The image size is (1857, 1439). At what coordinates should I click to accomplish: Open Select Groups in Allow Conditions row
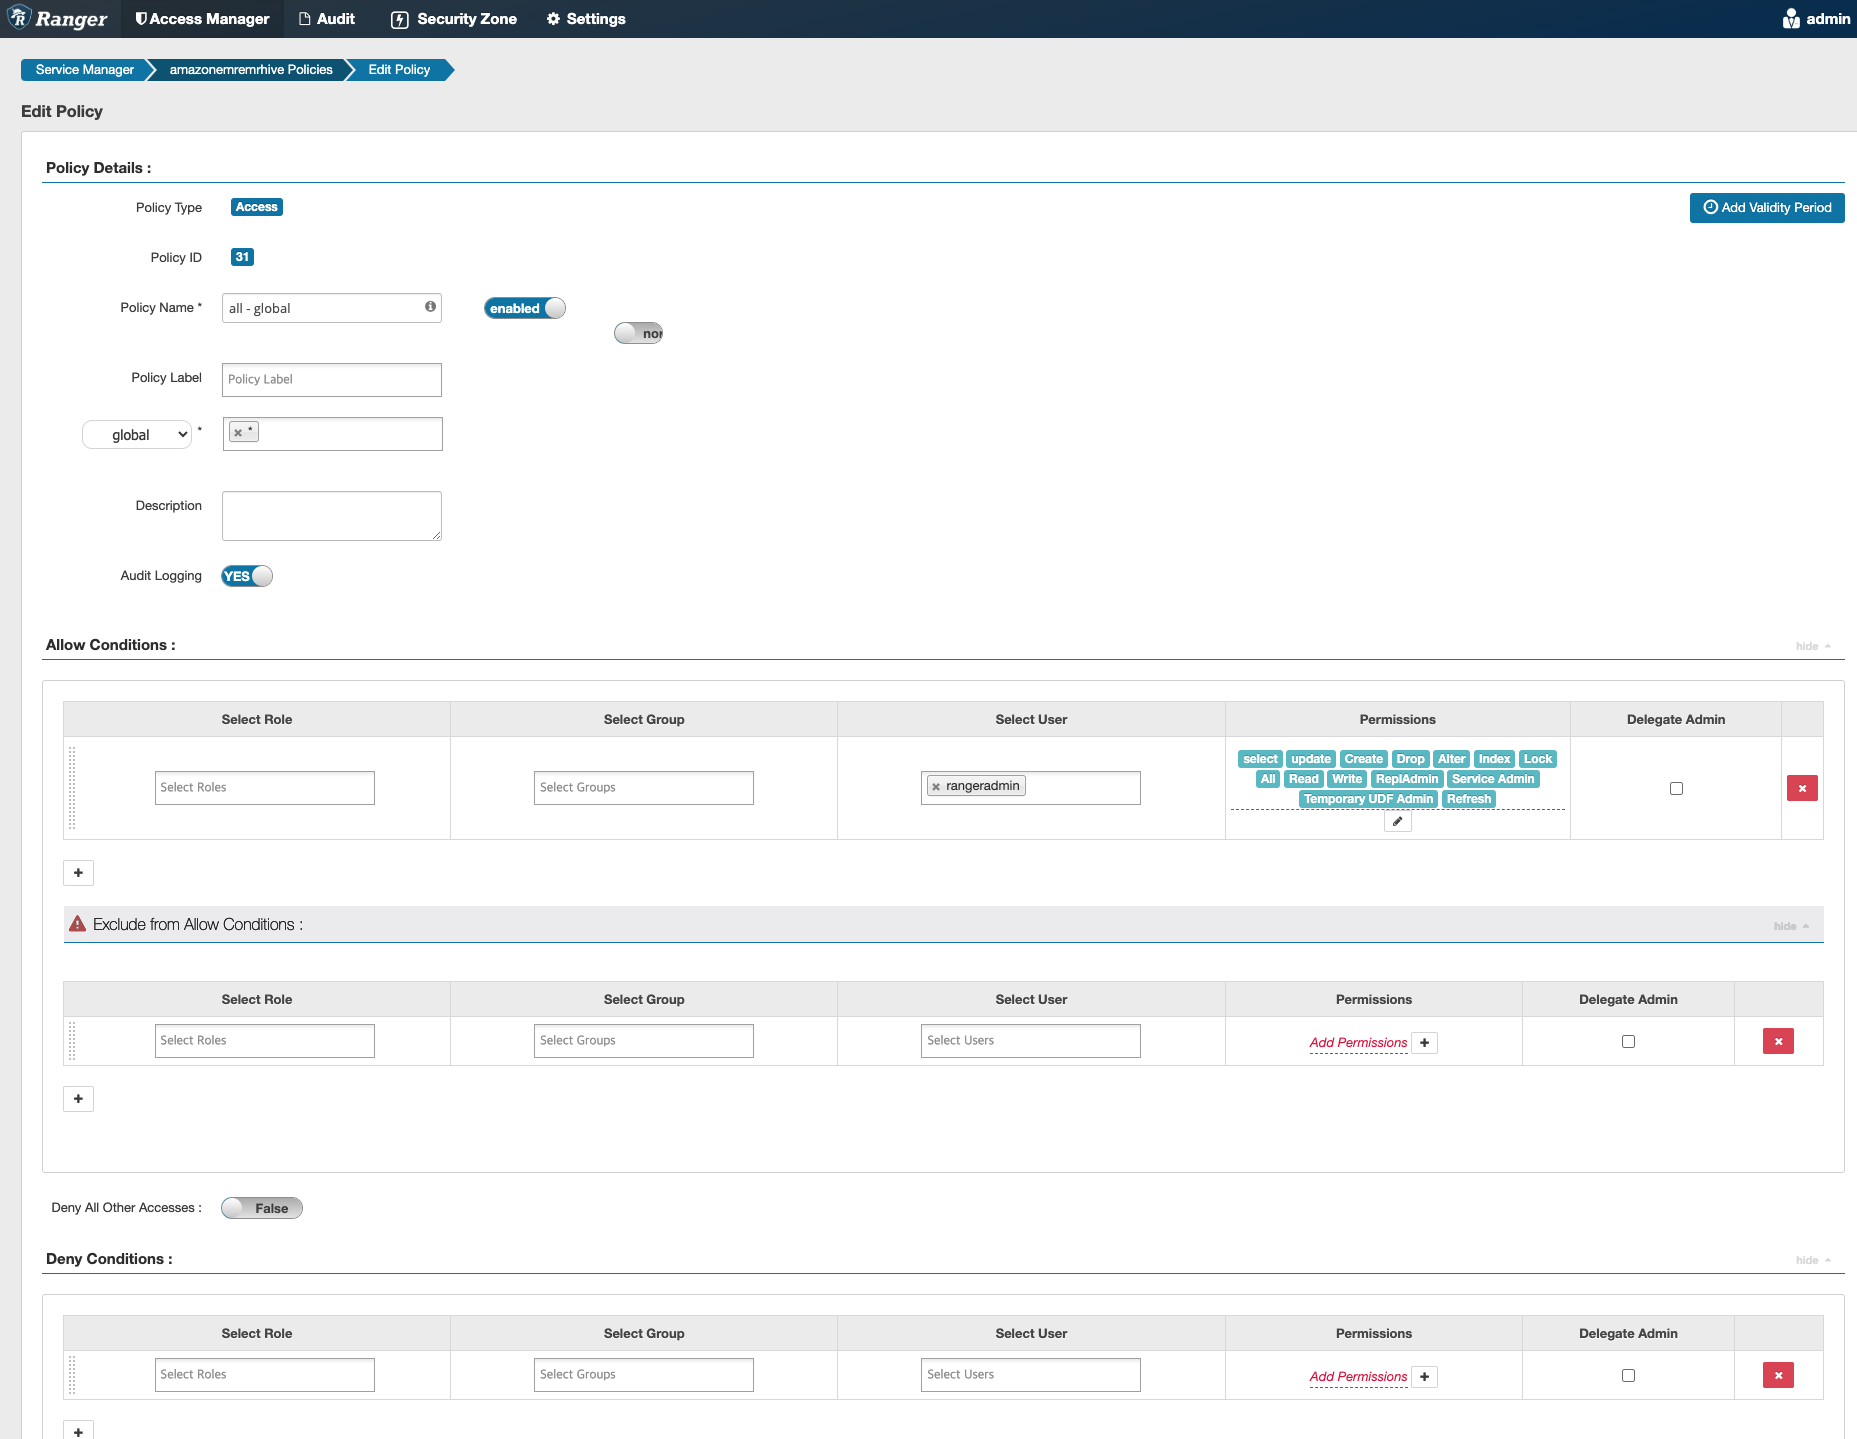644,788
